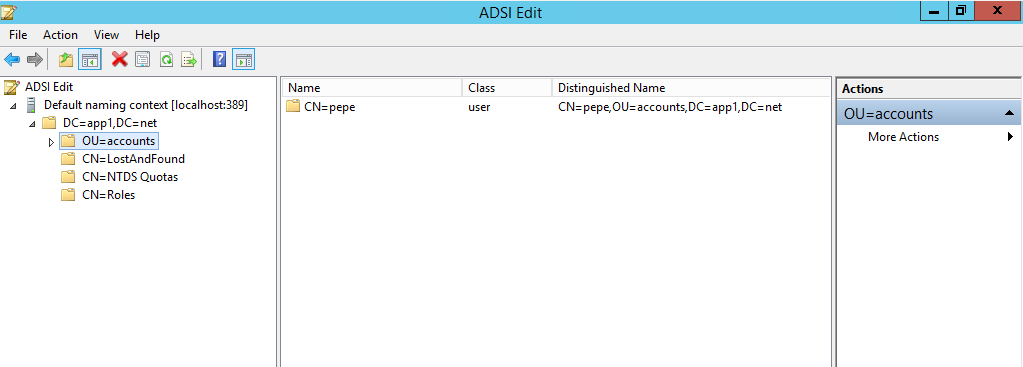Viewport: 1023px width, 367px height.
Task: Minimize the ADSI Edit window
Action: (935, 11)
